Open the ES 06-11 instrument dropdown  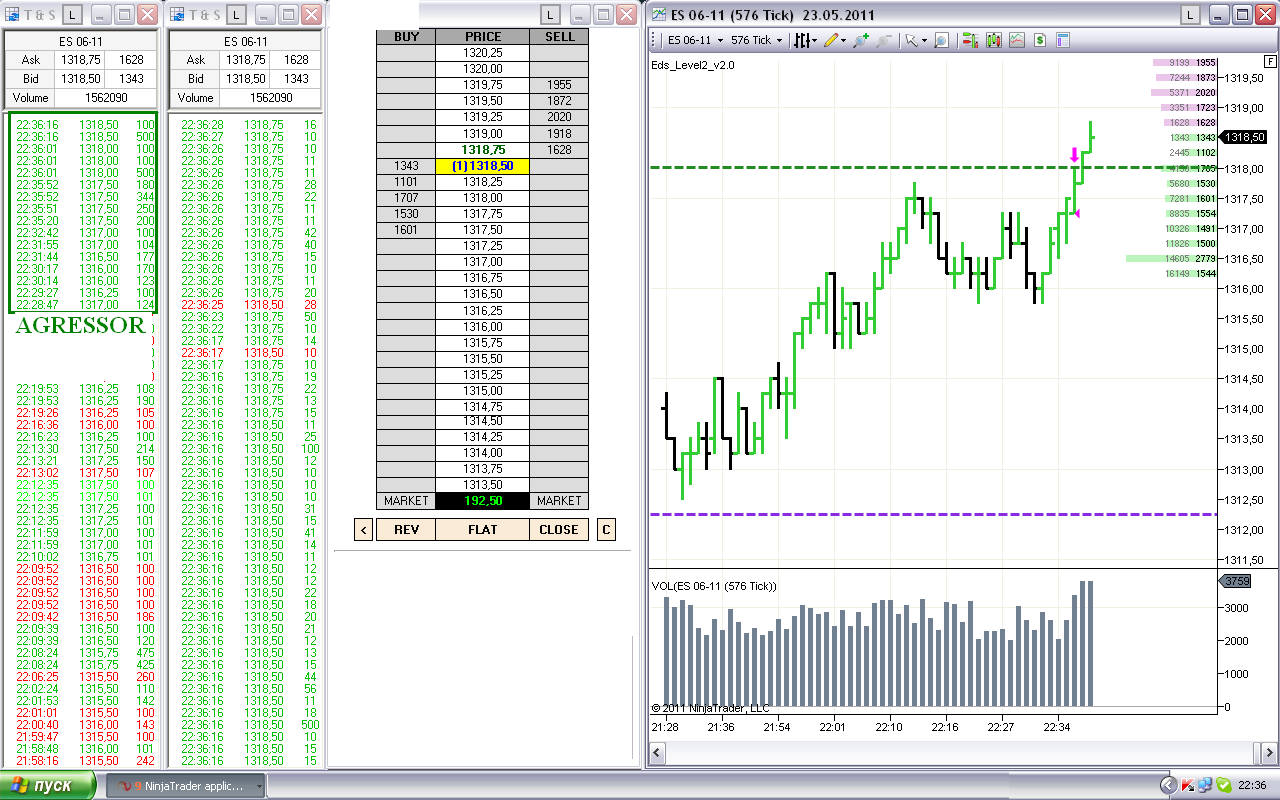693,40
